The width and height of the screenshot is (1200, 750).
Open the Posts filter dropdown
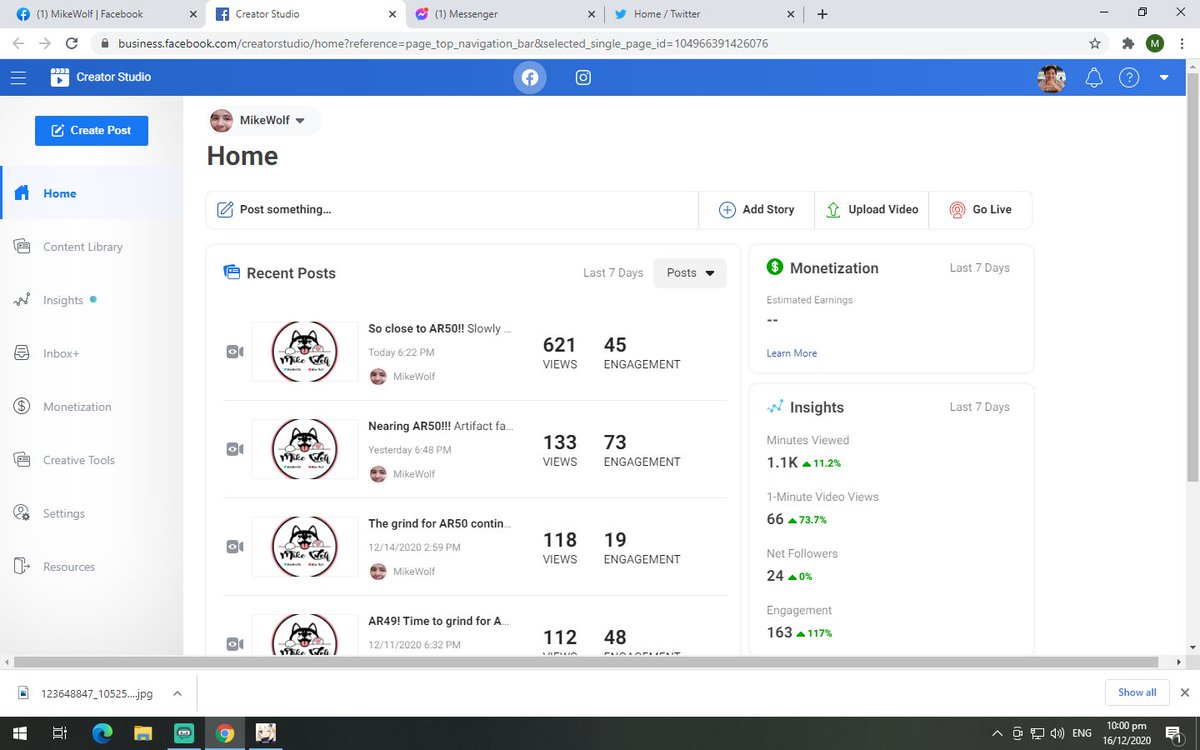690,273
